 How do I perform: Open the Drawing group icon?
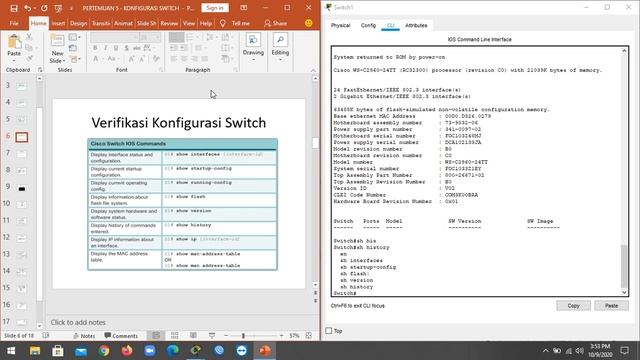click(x=253, y=40)
